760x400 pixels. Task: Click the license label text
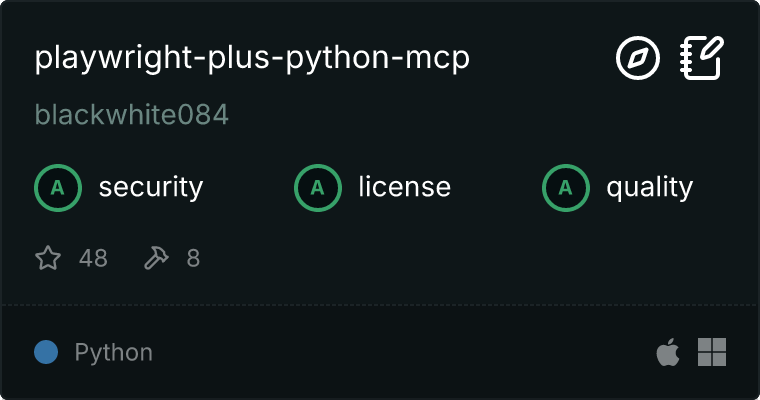click(404, 187)
